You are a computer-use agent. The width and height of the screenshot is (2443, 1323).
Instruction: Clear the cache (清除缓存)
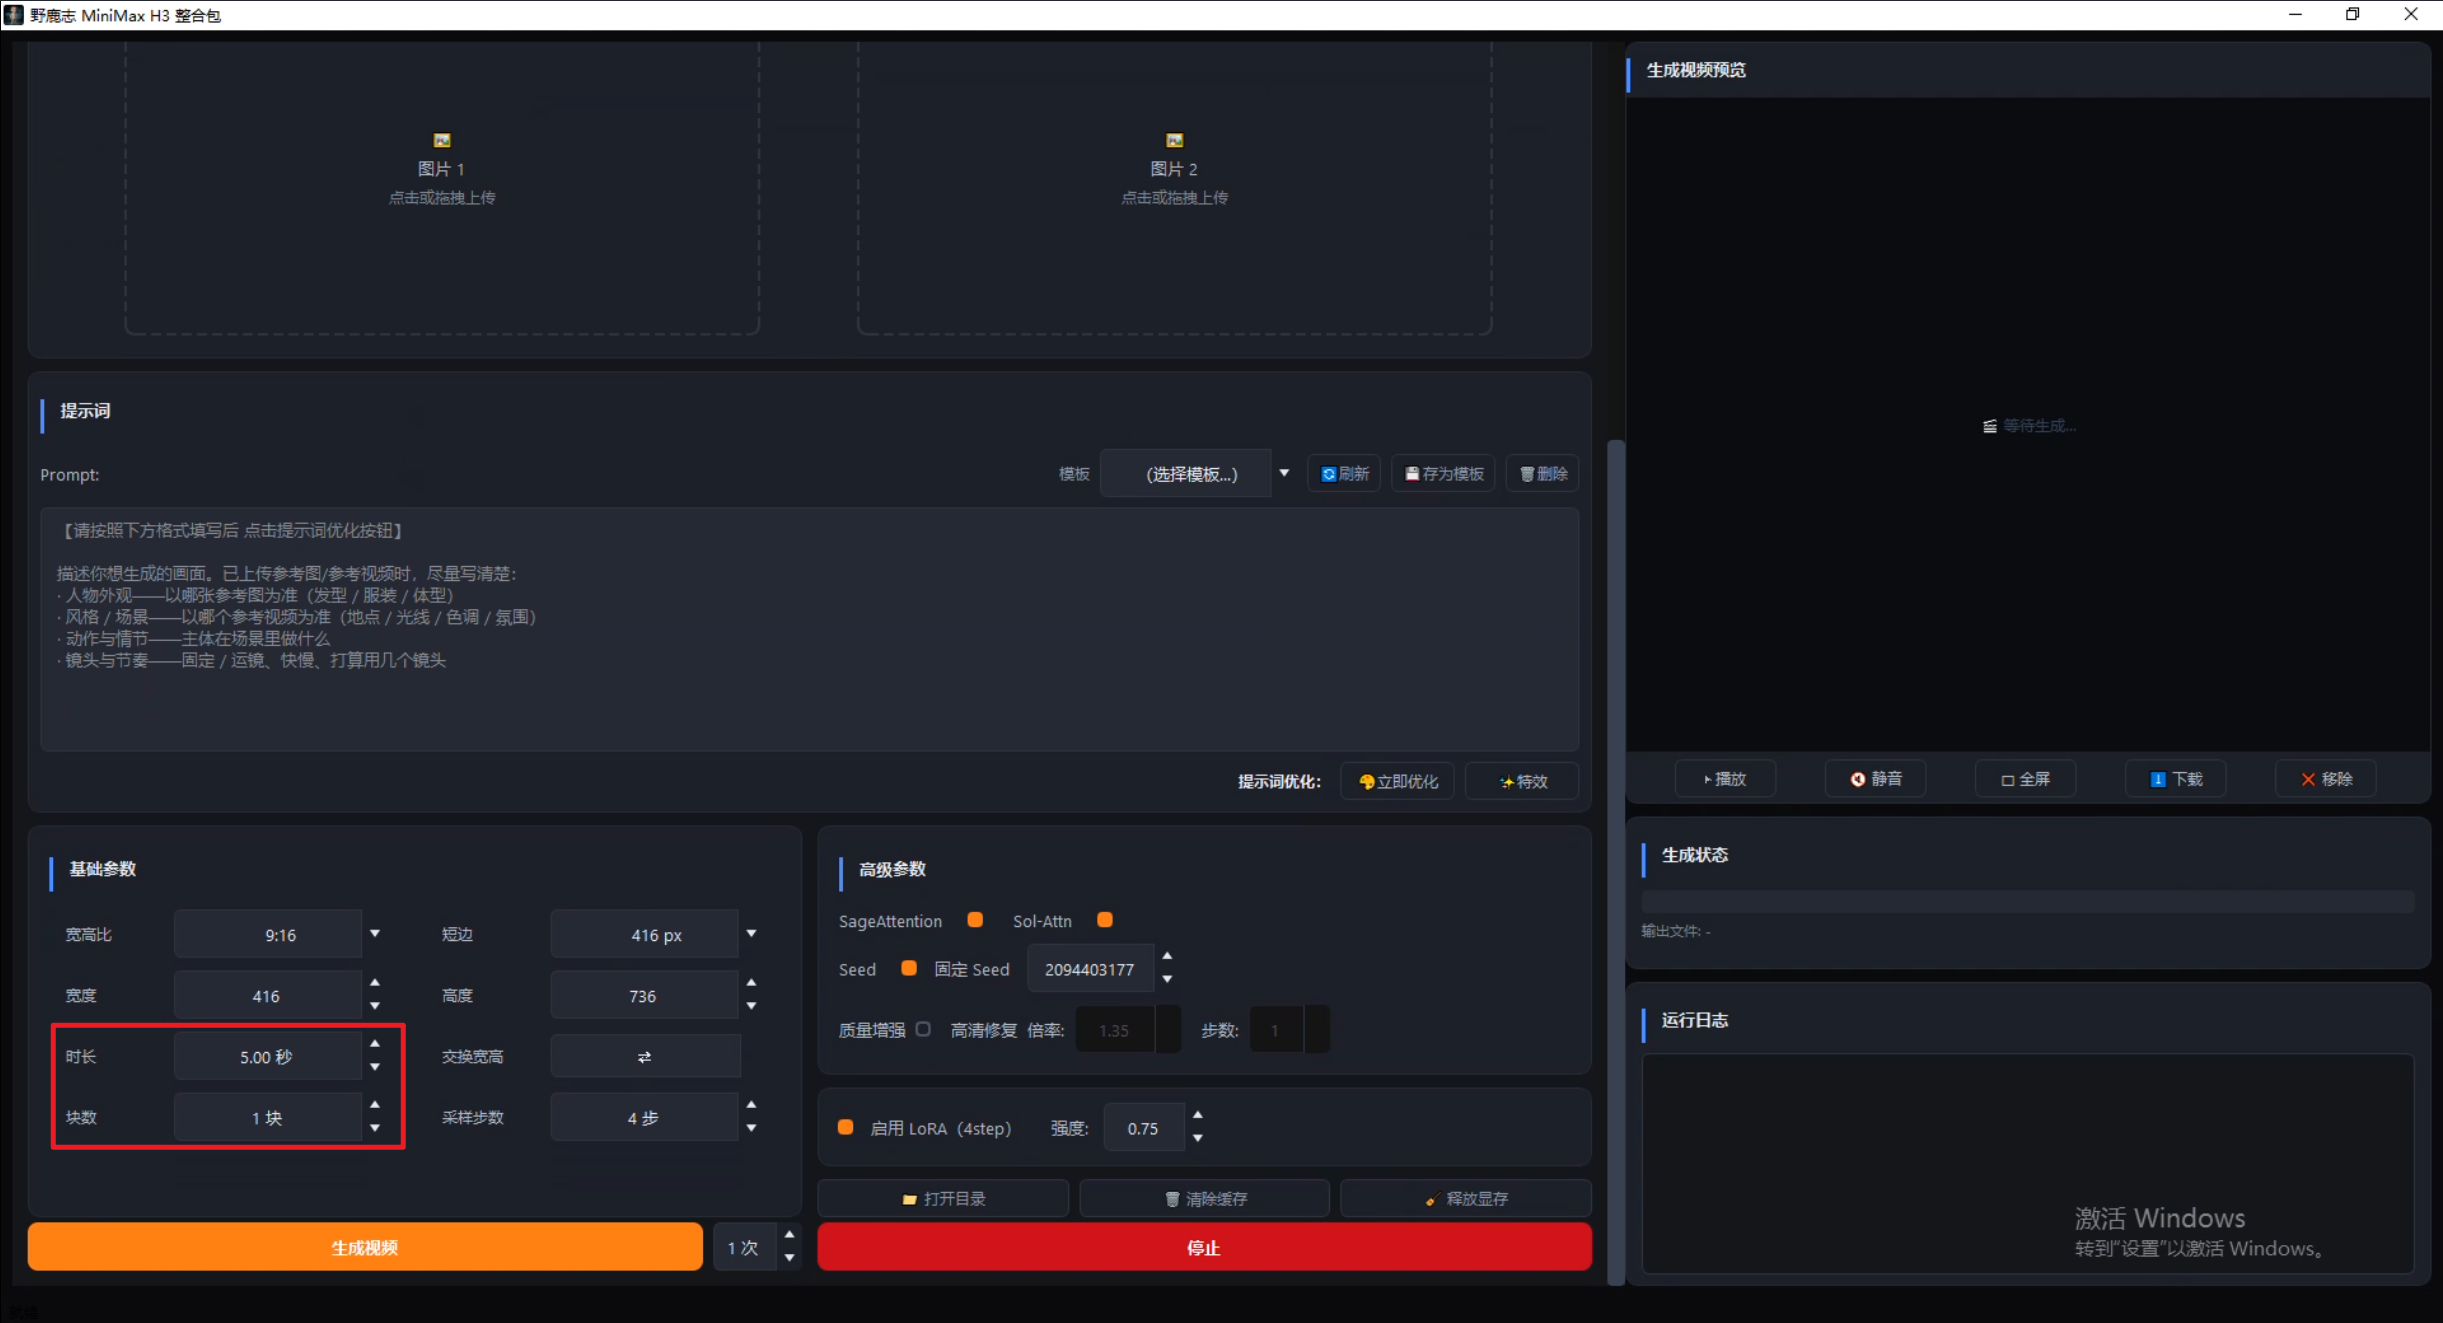tap(1204, 1198)
